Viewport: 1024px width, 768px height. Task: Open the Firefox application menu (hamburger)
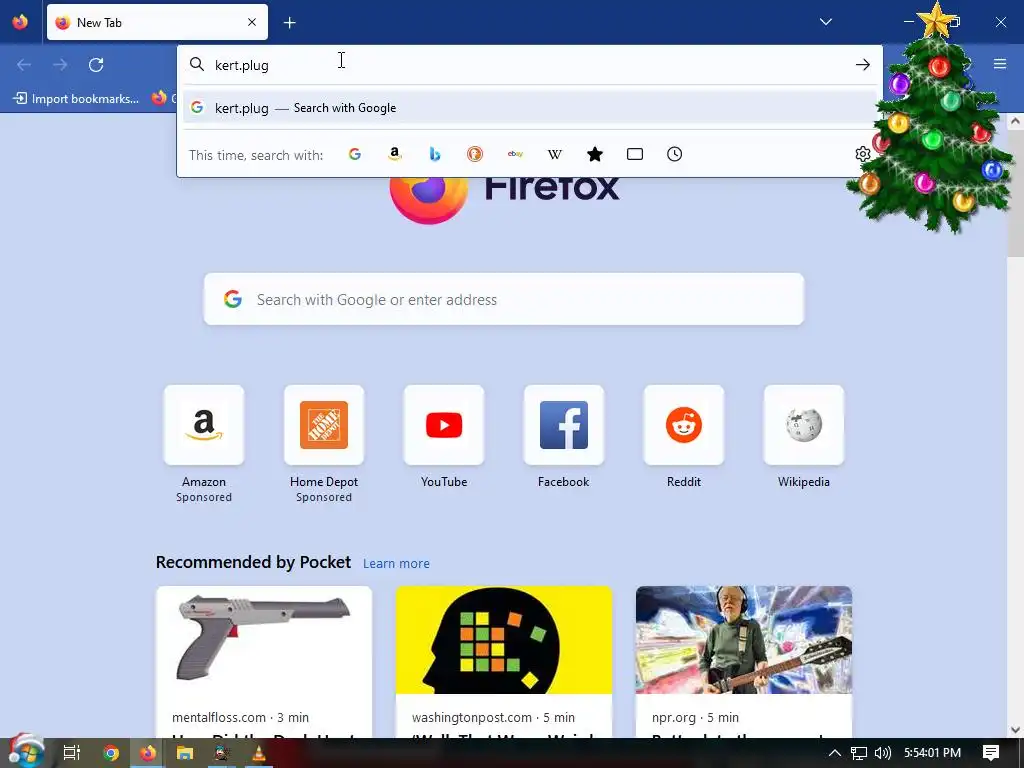click(1000, 64)
